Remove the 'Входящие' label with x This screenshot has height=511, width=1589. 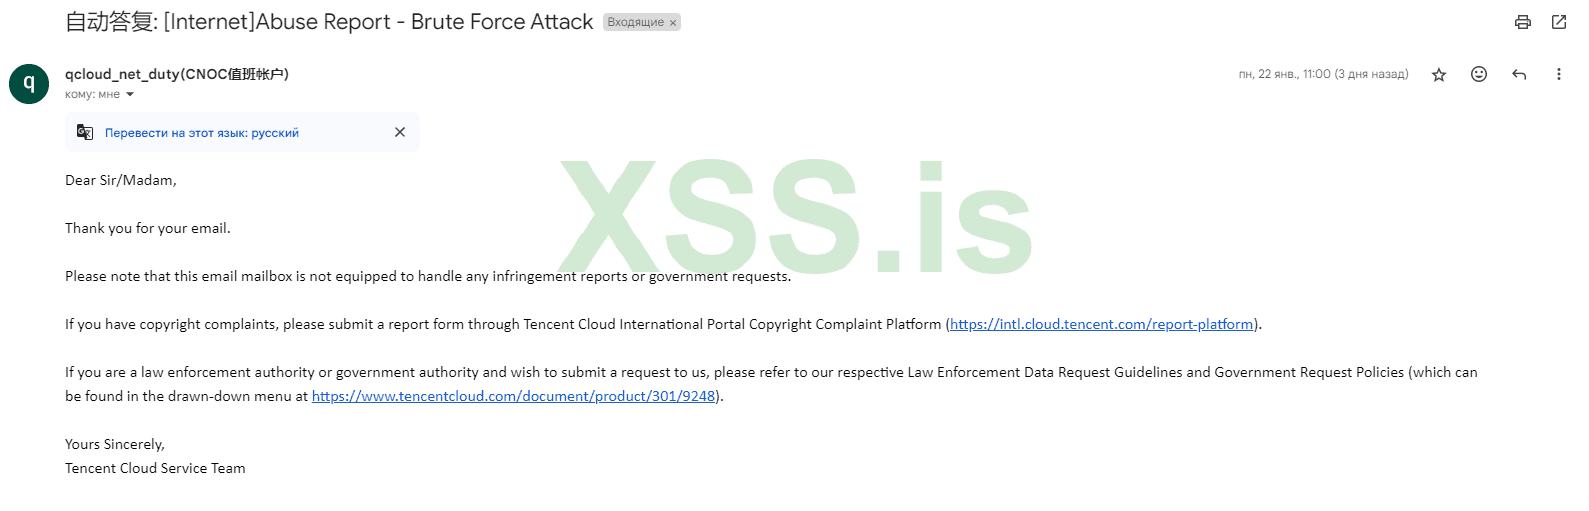[673, 23]
